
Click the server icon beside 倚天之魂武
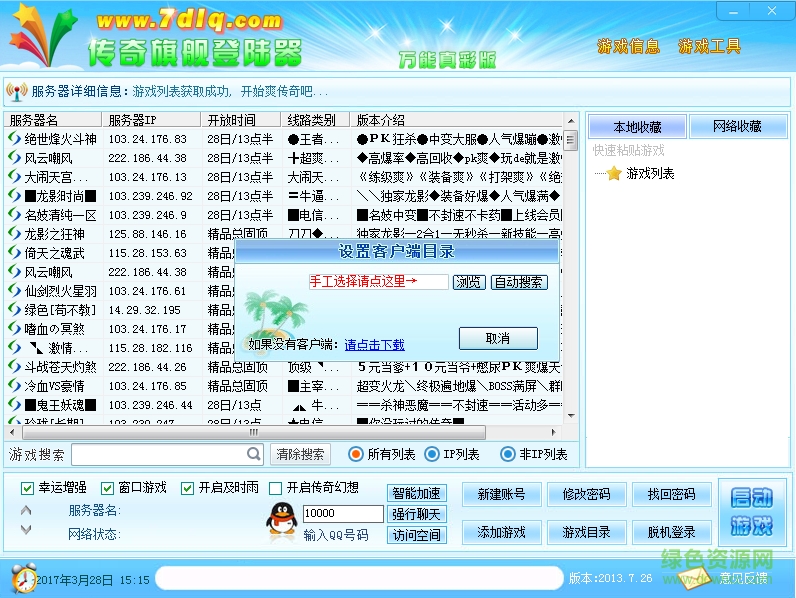15,253
